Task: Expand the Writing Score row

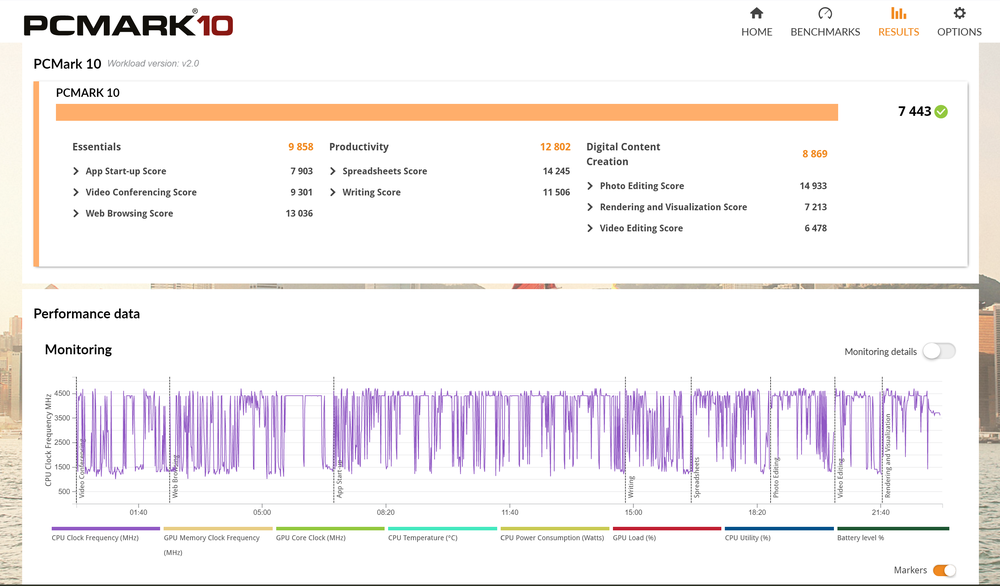Action: 450,192
